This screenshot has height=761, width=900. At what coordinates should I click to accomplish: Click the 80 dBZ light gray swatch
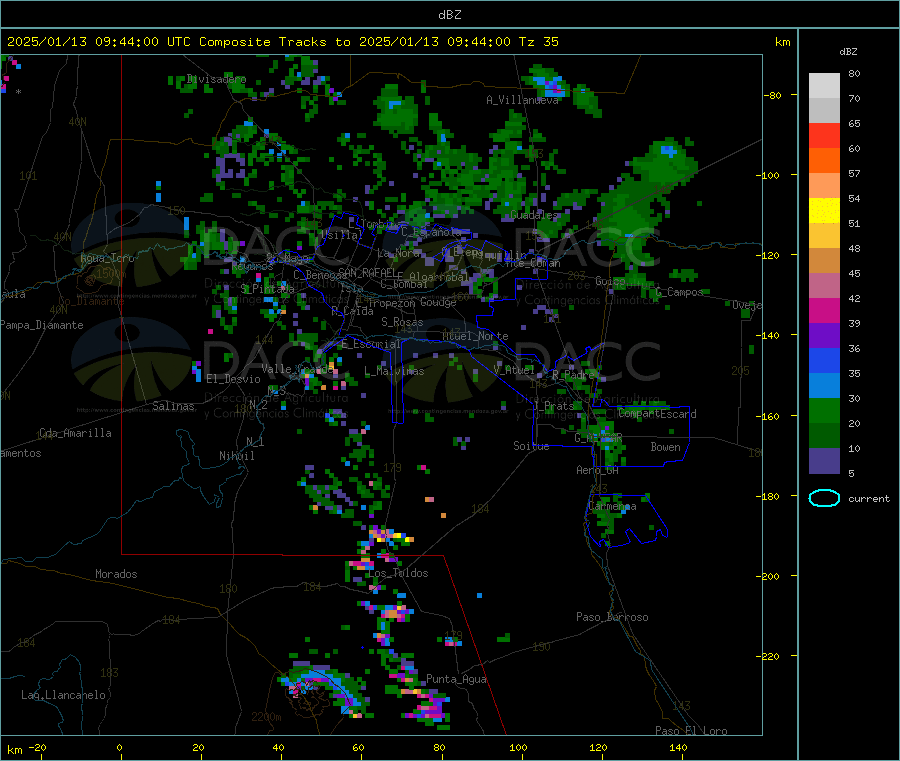[x=824, y=86]
